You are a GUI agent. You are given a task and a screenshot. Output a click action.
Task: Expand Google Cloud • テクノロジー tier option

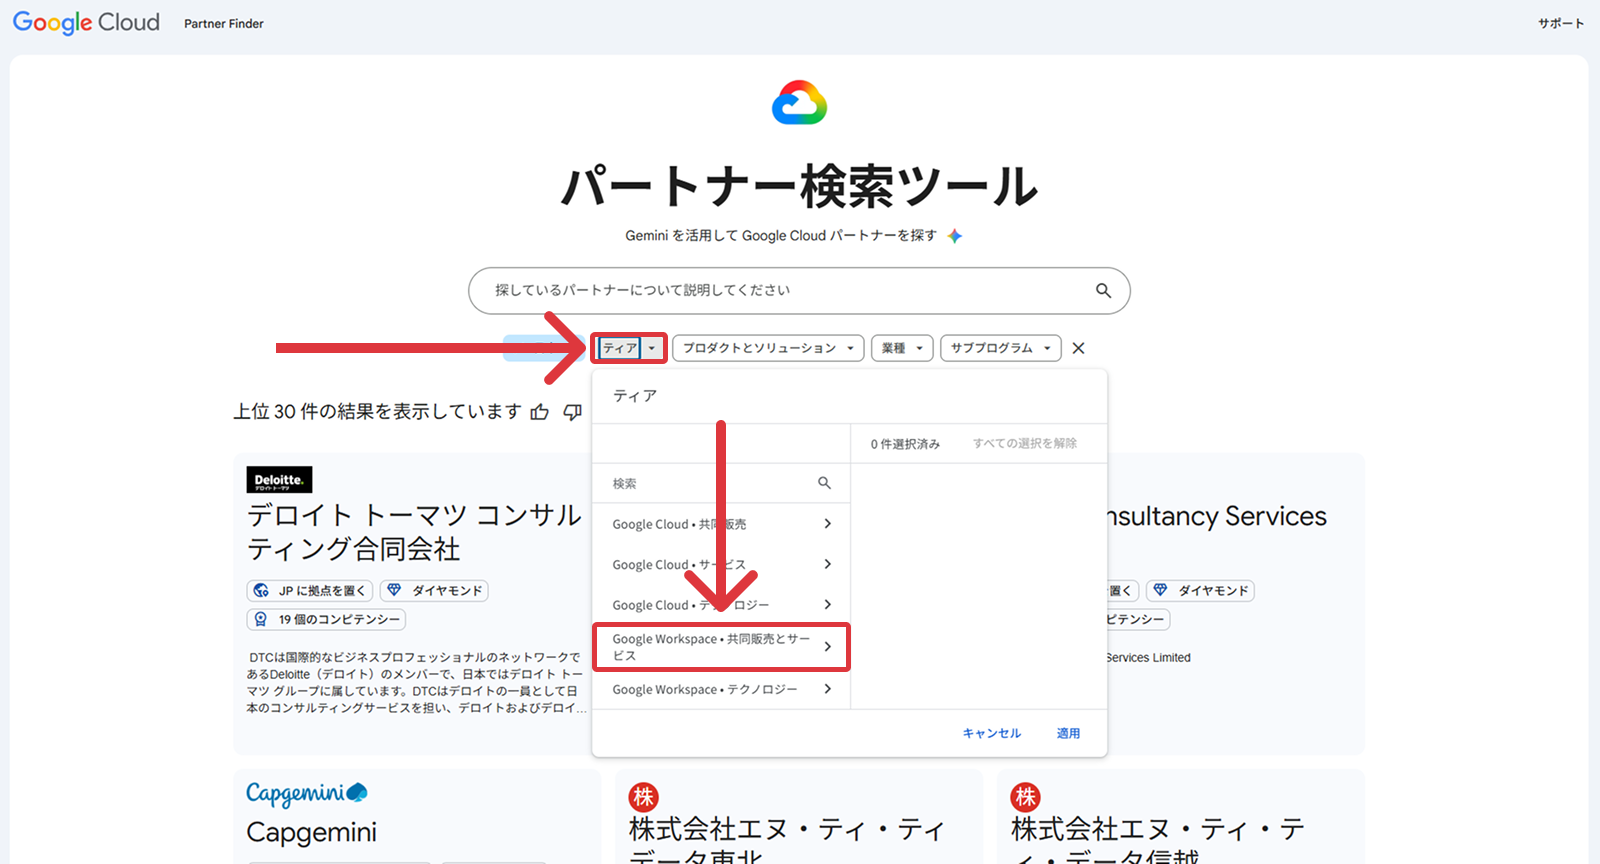[x=721, y=605]
